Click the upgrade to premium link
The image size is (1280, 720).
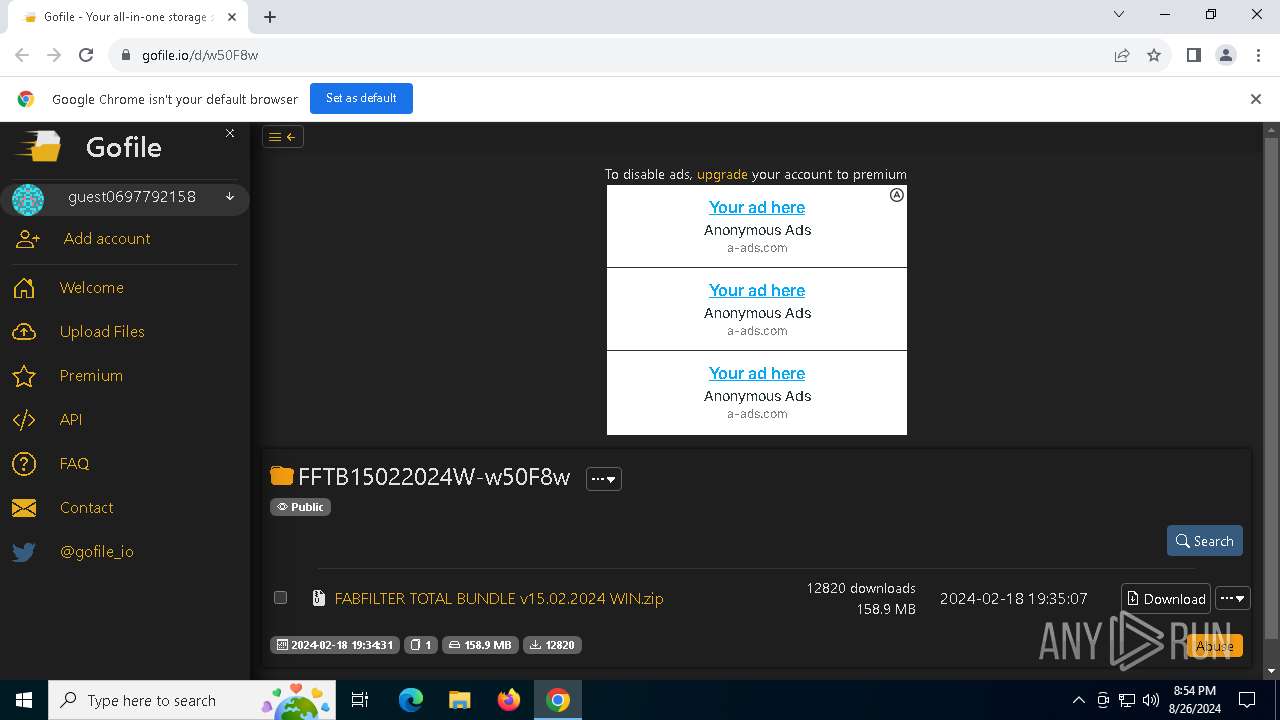pos(722,174)
